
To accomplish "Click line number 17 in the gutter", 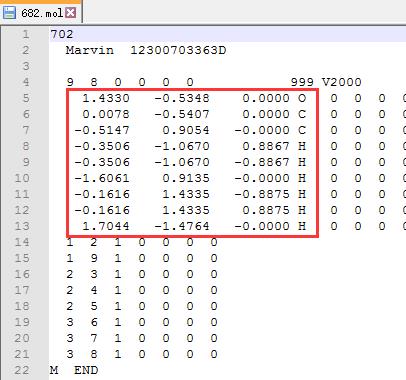I will (22, 290).
